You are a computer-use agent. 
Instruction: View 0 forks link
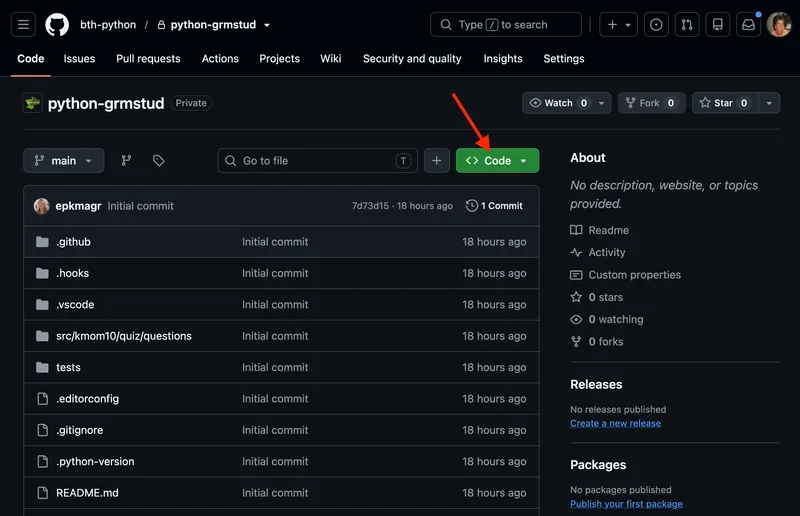tap(596, 342)
